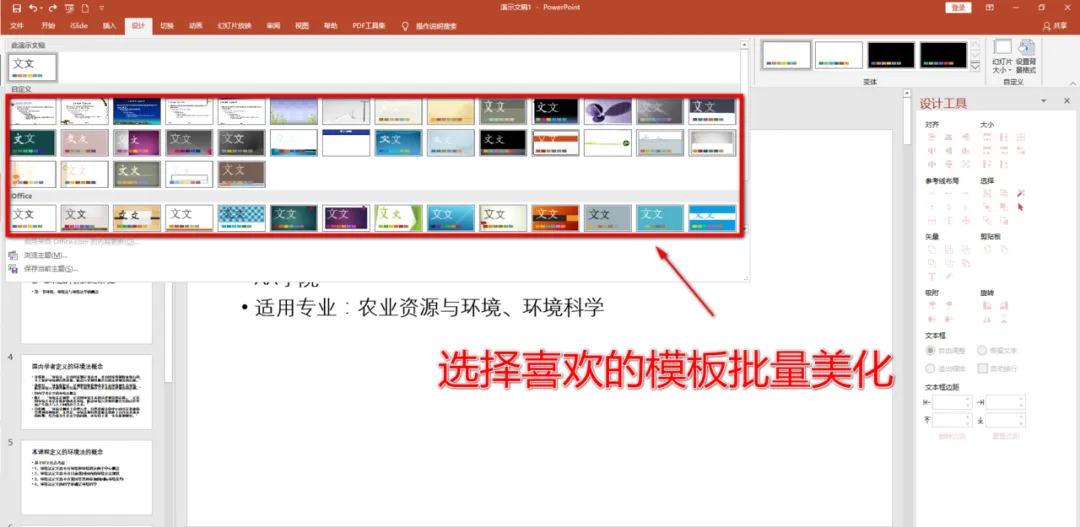1080x527 pixels.
Task: Open the customize quick access toolbar dropdown
Action: click(x=102, y=8)
